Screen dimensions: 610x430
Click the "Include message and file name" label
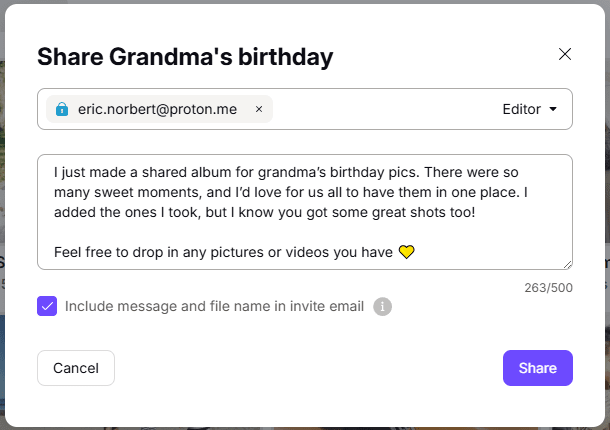(214, 306)
